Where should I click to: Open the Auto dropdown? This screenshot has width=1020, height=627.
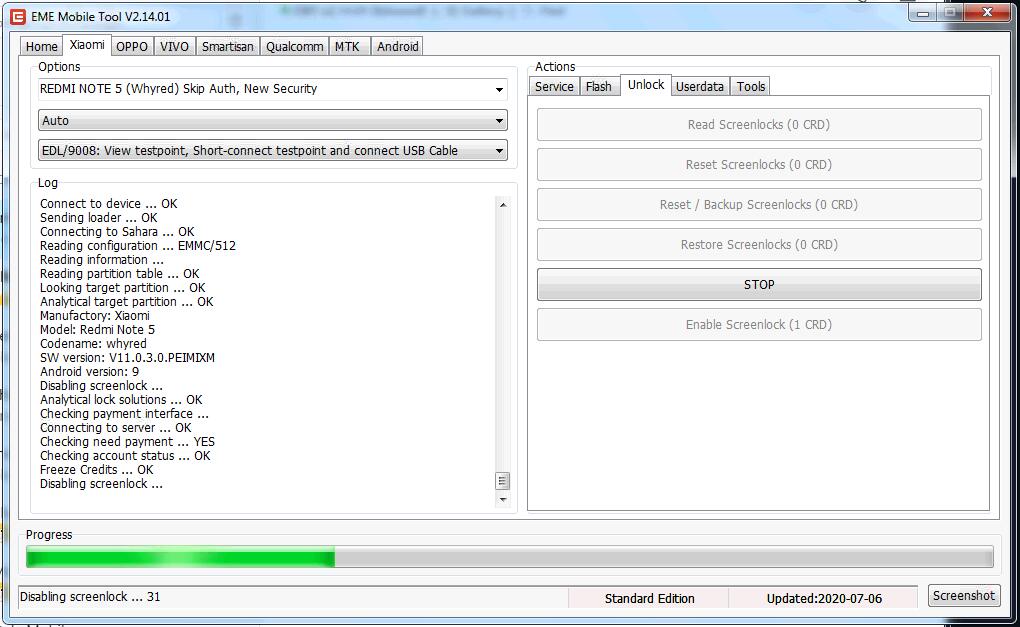tap(273, 120)
